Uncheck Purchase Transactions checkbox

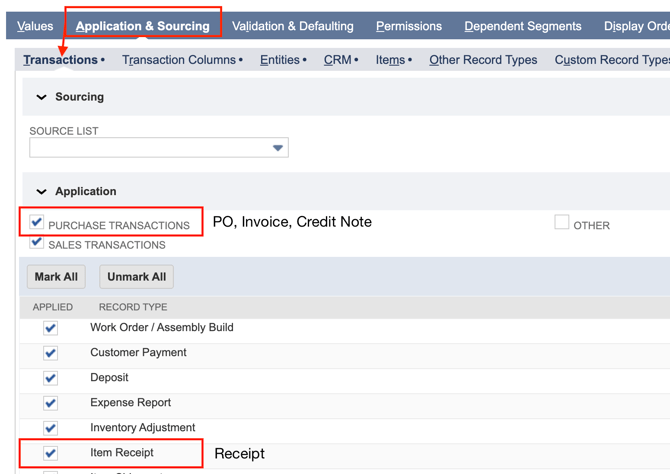click(37, 222)
